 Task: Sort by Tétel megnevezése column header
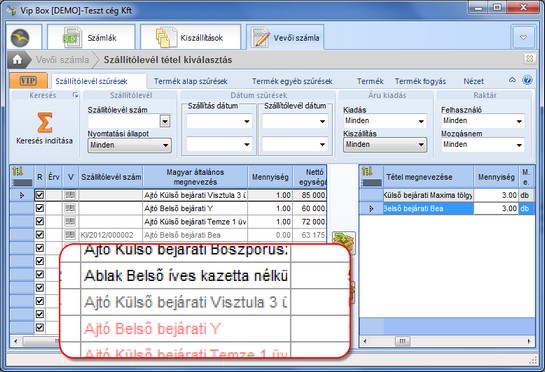tap(428, 177)
